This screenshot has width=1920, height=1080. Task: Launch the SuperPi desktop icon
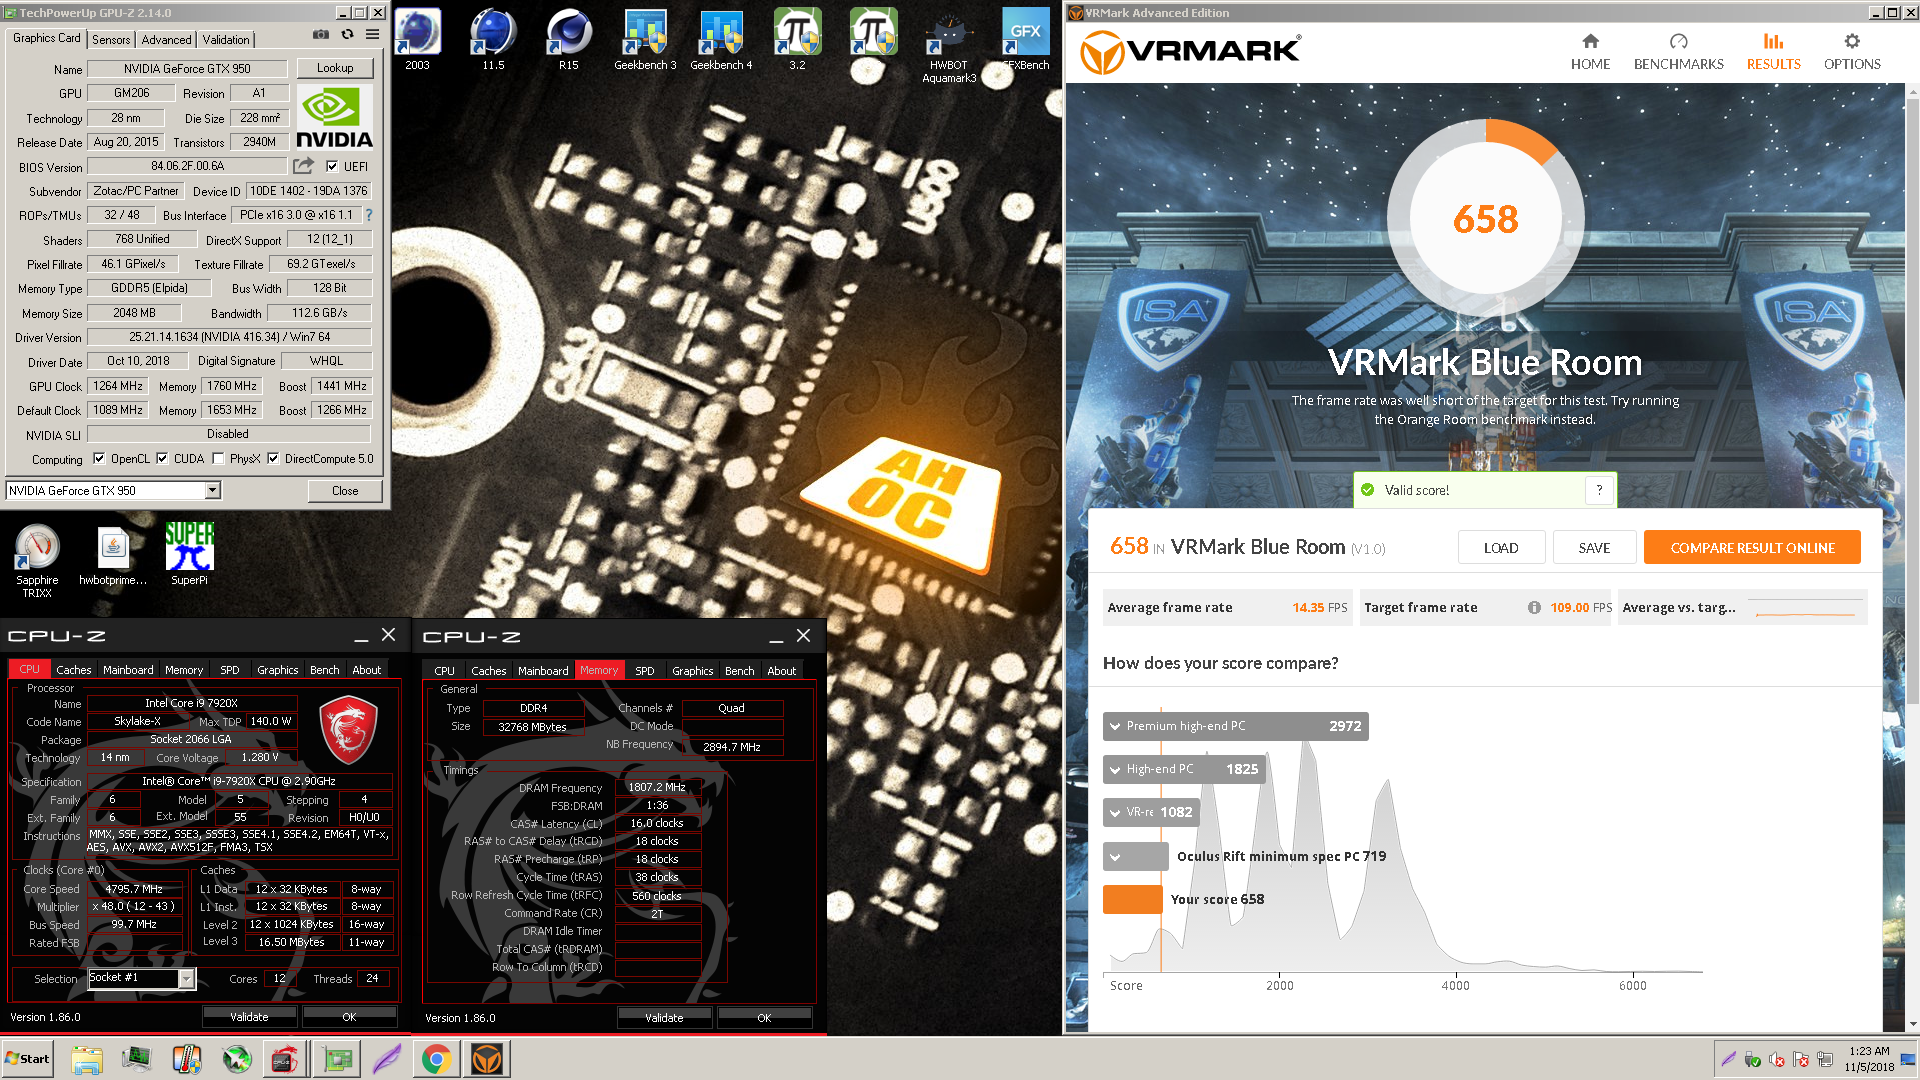click(x=189, y=555)
